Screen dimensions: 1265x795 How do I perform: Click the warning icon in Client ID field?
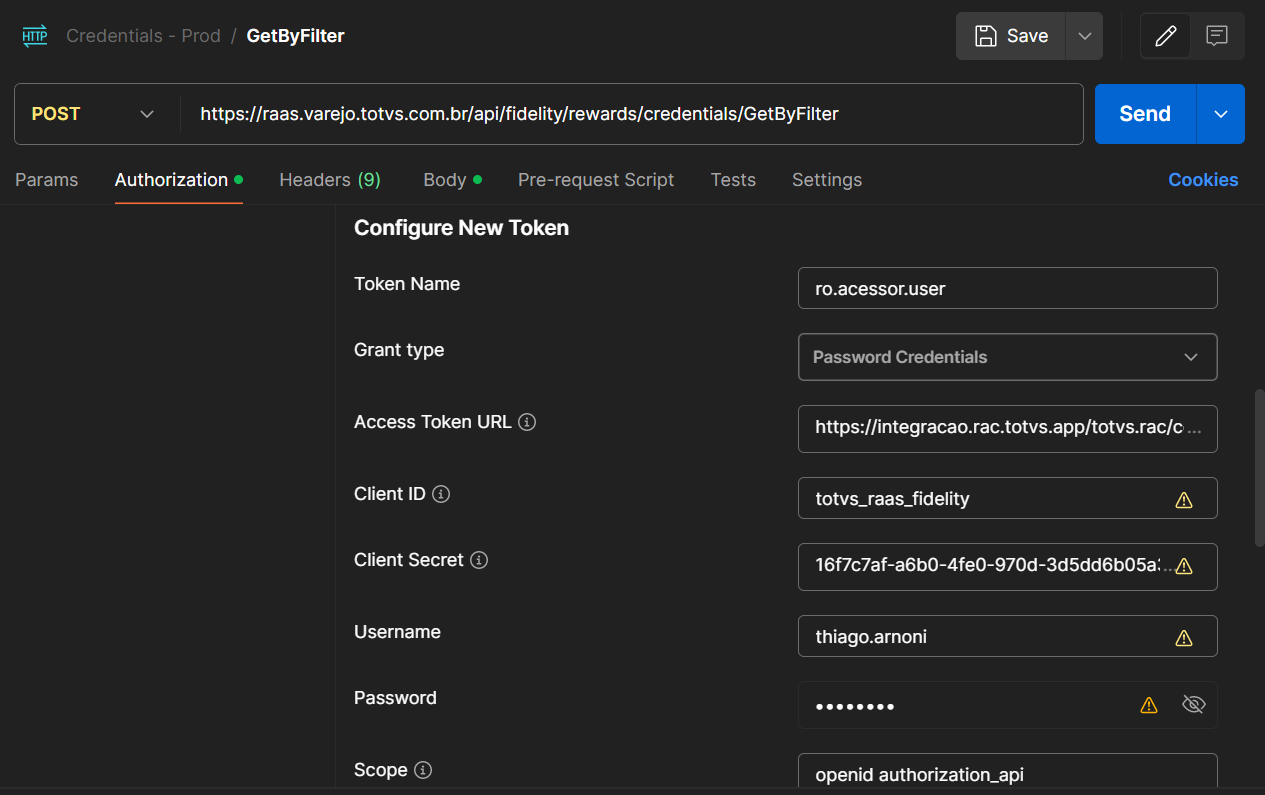coord(1184,500)
